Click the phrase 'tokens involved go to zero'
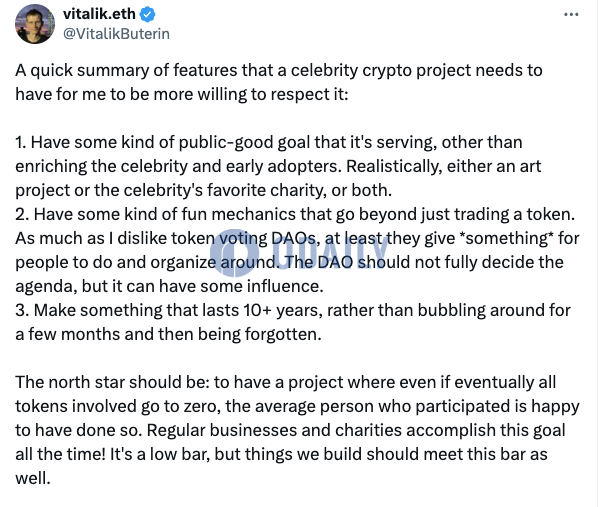The image size is (599, 507). (118, 407)
